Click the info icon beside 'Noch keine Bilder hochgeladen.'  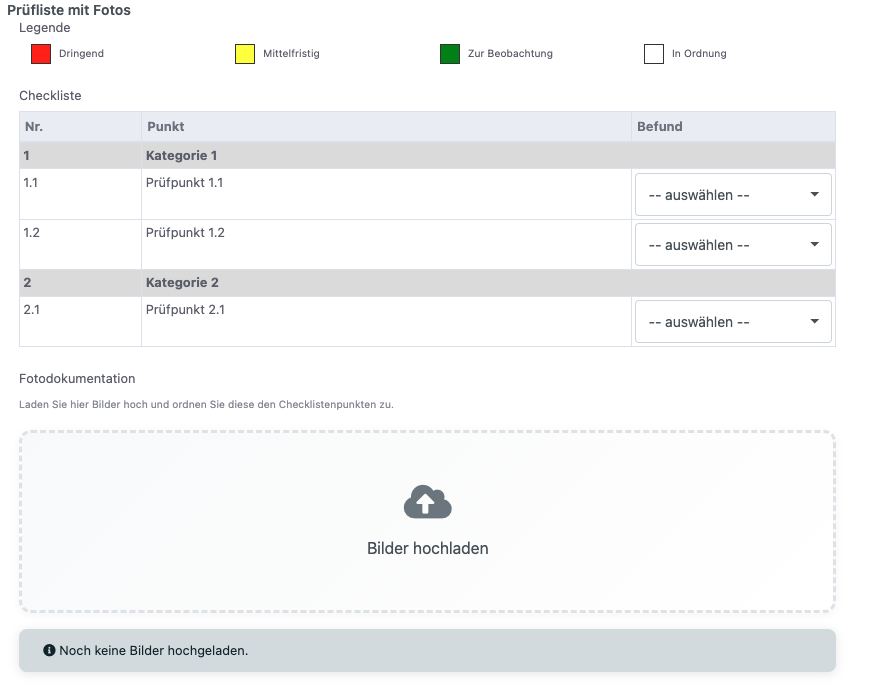[49, 650]
